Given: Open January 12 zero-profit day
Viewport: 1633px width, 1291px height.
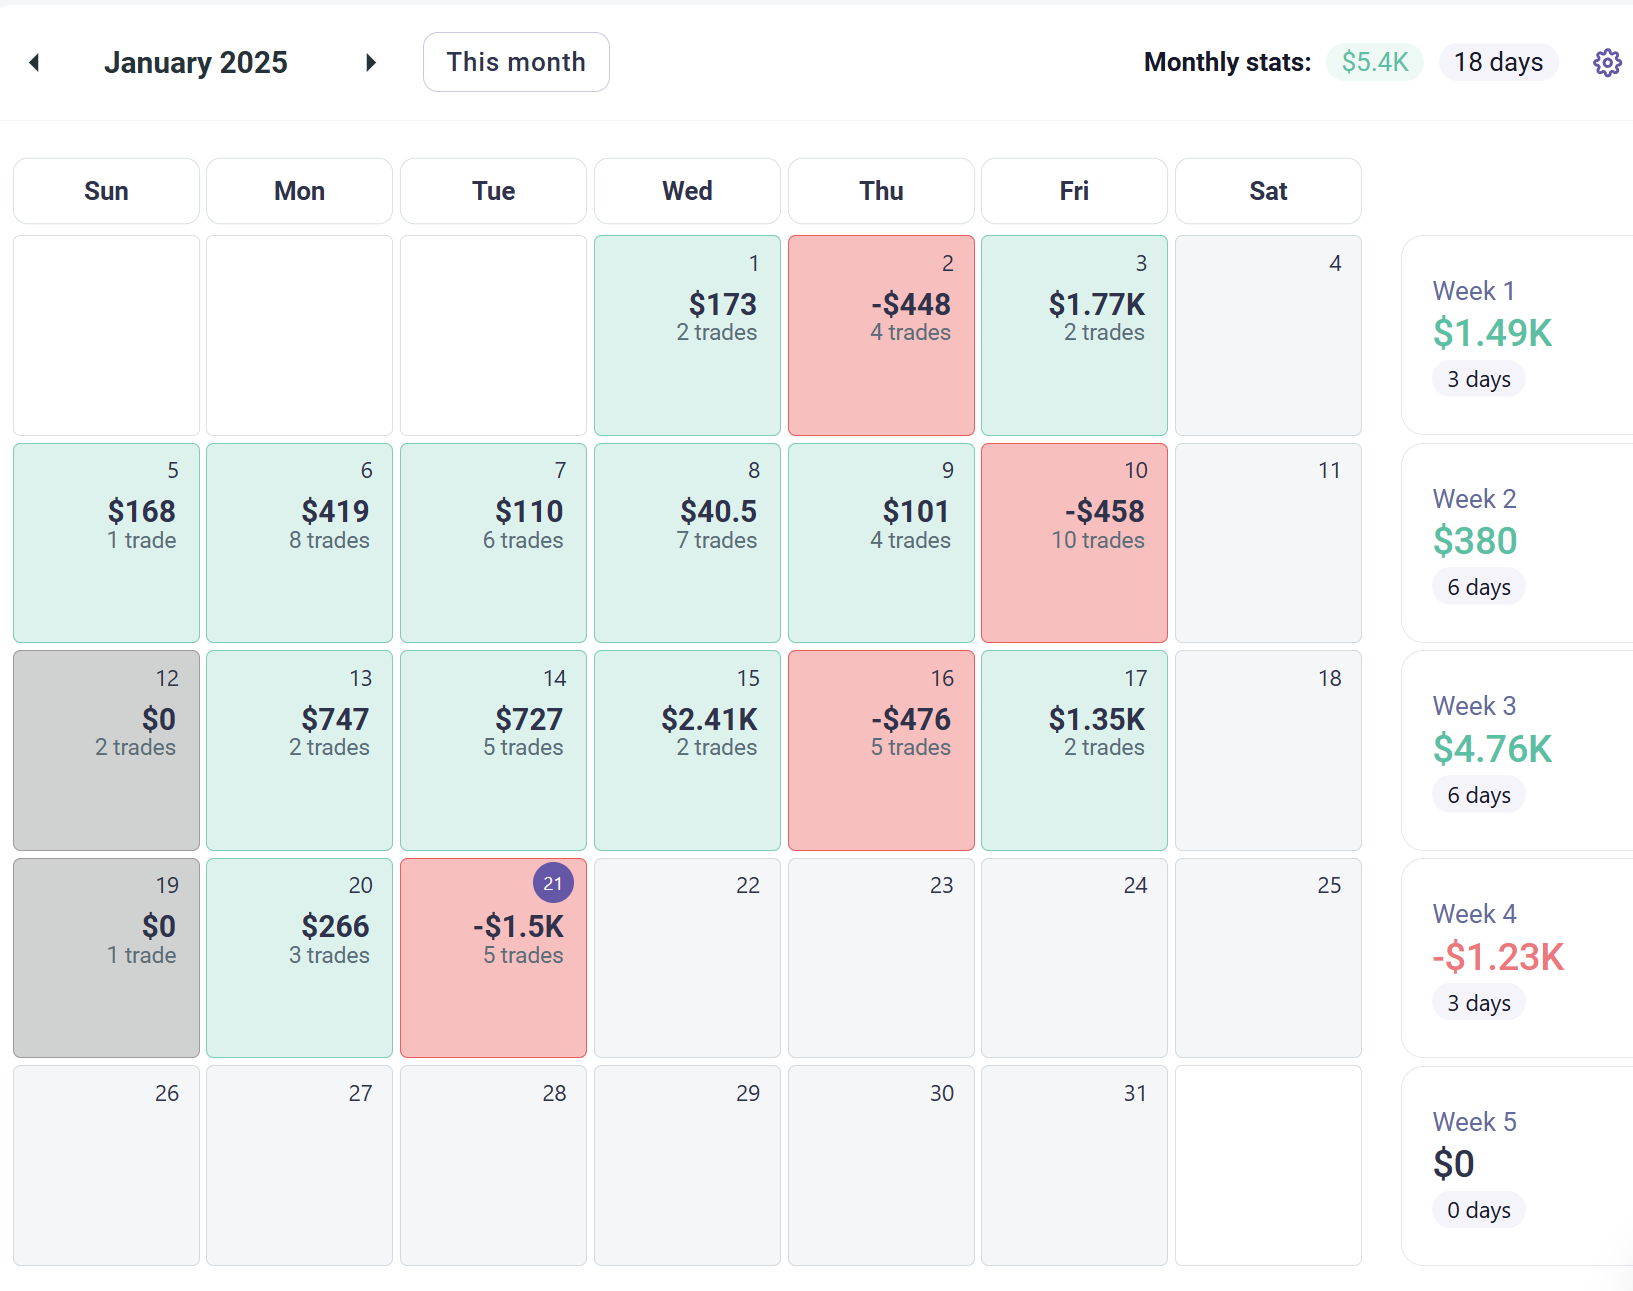Looking at the screenshot, I should [106, 750].
